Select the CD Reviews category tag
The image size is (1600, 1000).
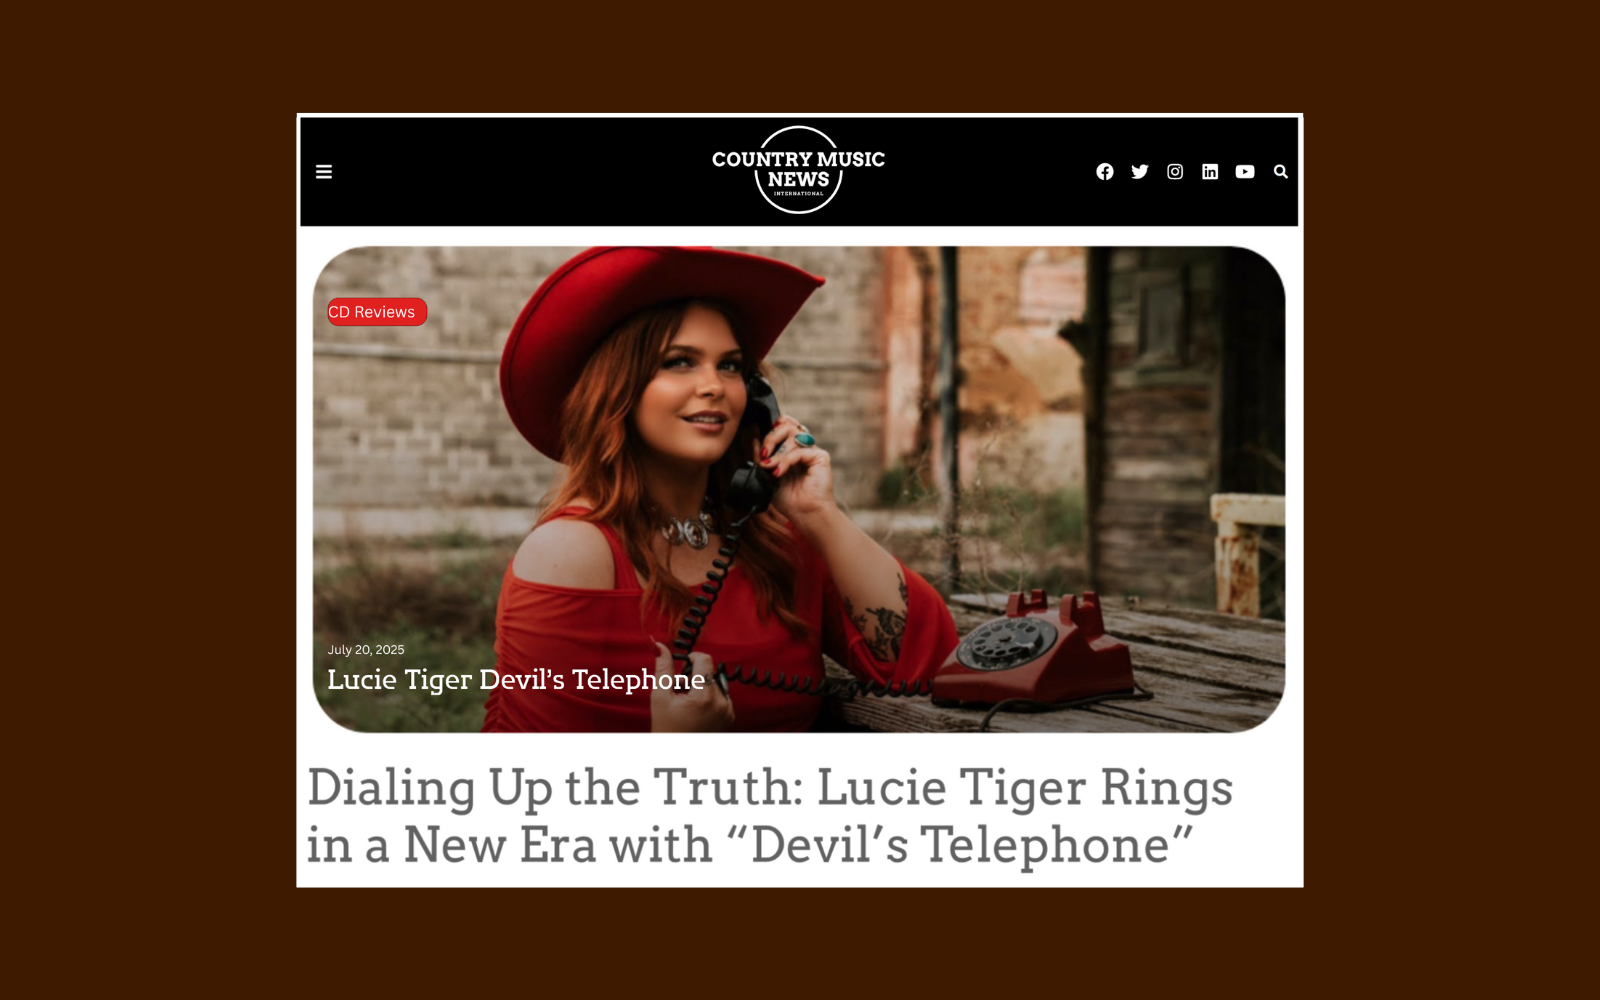[x=377, y=312]
